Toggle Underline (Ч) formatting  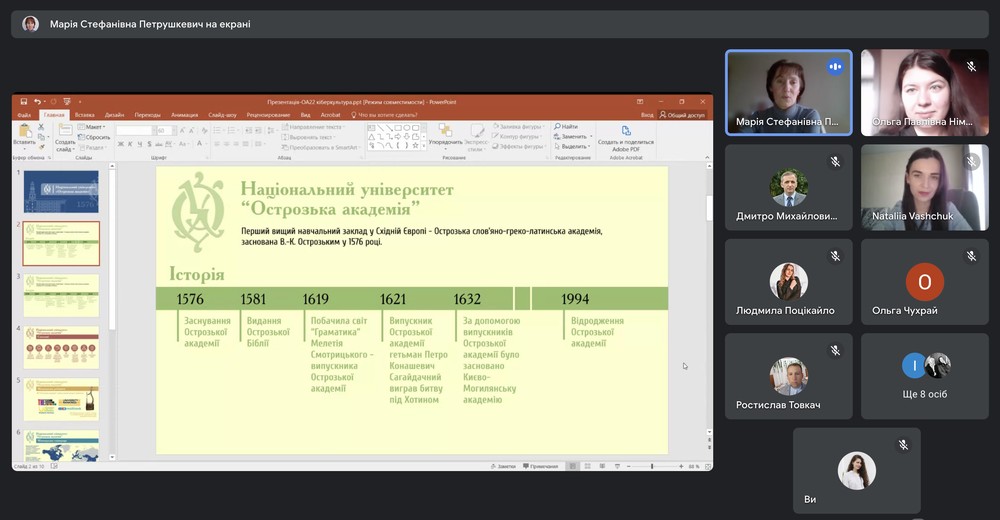pos(140,144)
